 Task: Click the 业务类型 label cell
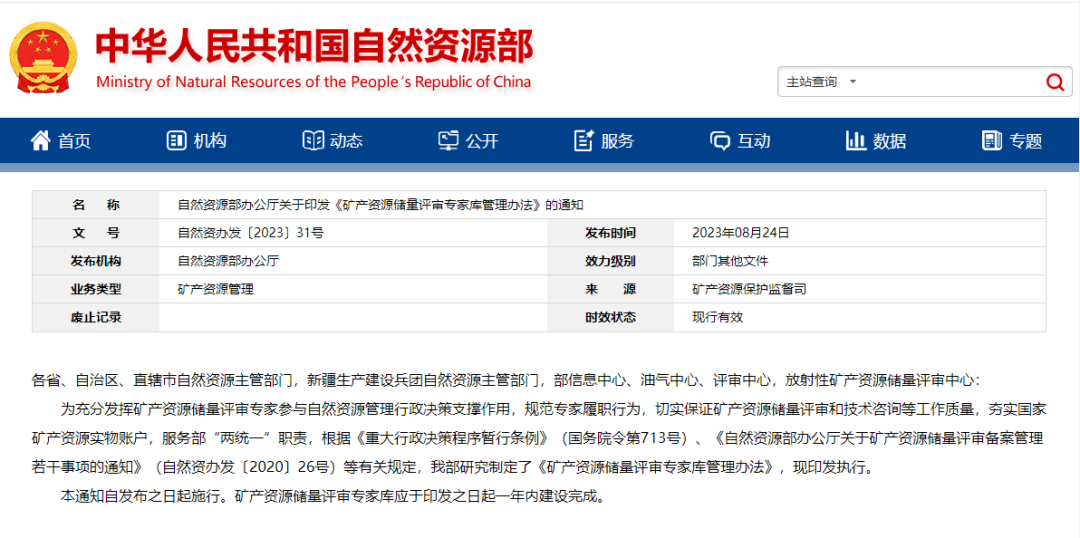pyautogui.click(x=96, y=289)
